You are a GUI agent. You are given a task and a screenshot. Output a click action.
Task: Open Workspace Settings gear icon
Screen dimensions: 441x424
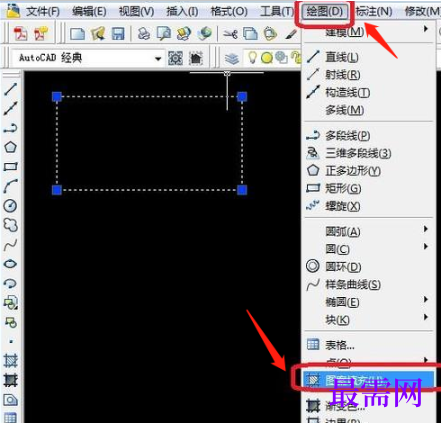pyautogui.click(x=175, y=59)
